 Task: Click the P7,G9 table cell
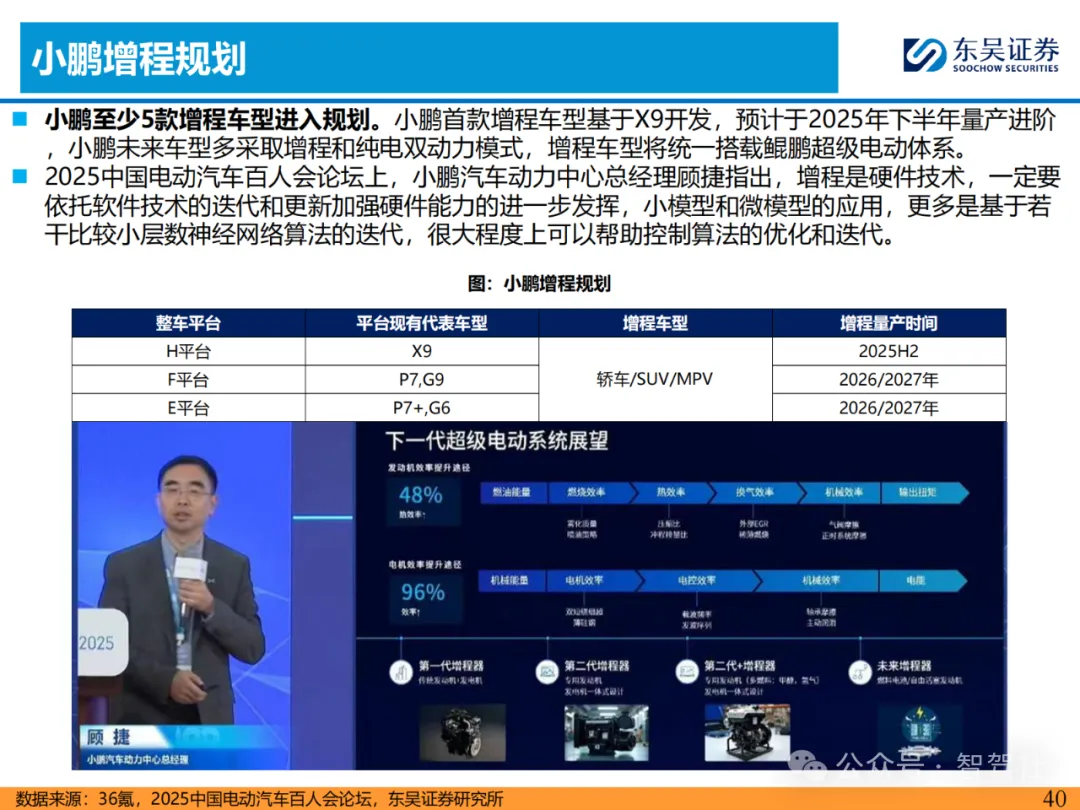tap(422, 380)
